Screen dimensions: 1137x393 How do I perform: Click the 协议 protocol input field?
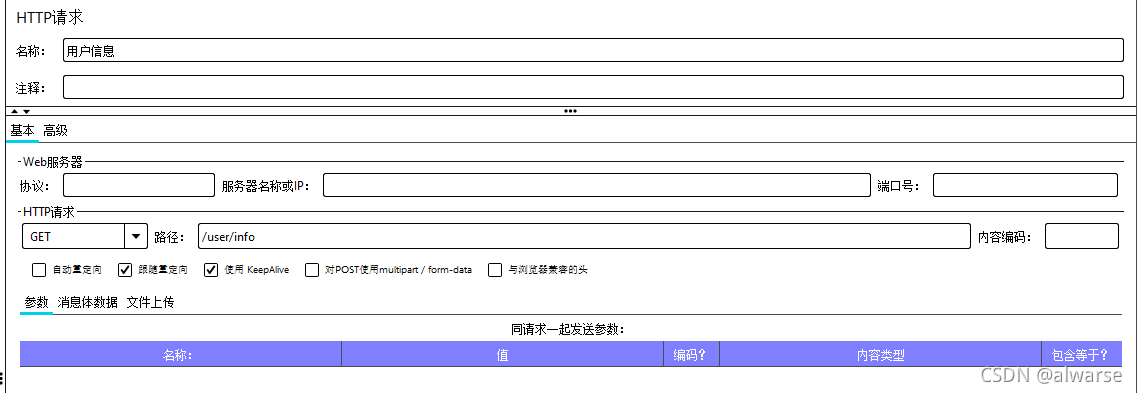coord(139,185)
